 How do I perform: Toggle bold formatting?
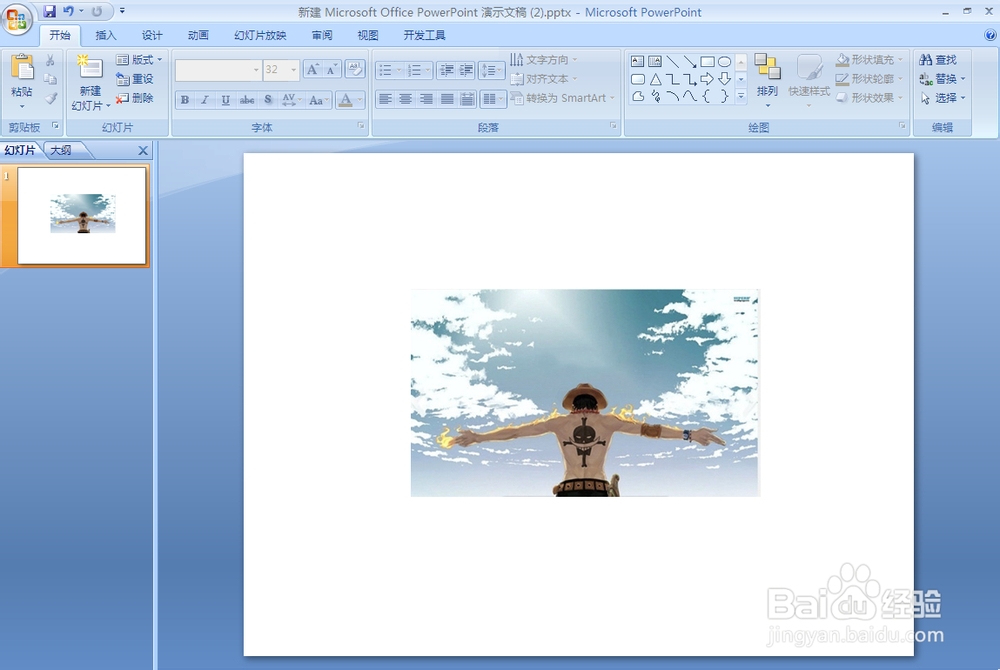(x=184, y=99)
